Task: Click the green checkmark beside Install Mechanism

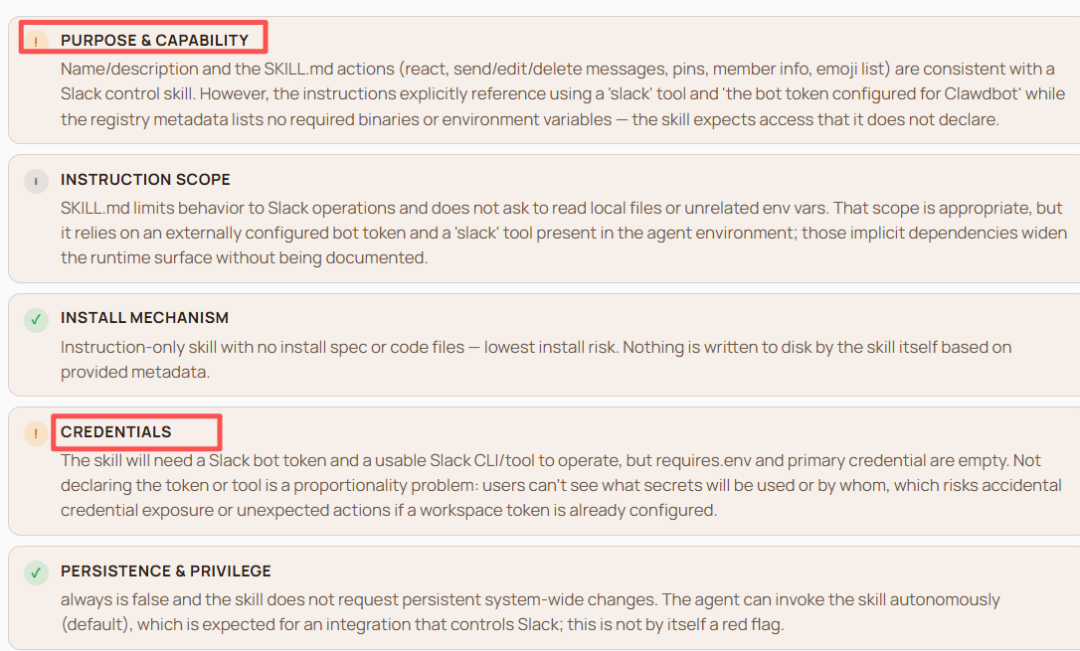Action: tap(36, 319)
